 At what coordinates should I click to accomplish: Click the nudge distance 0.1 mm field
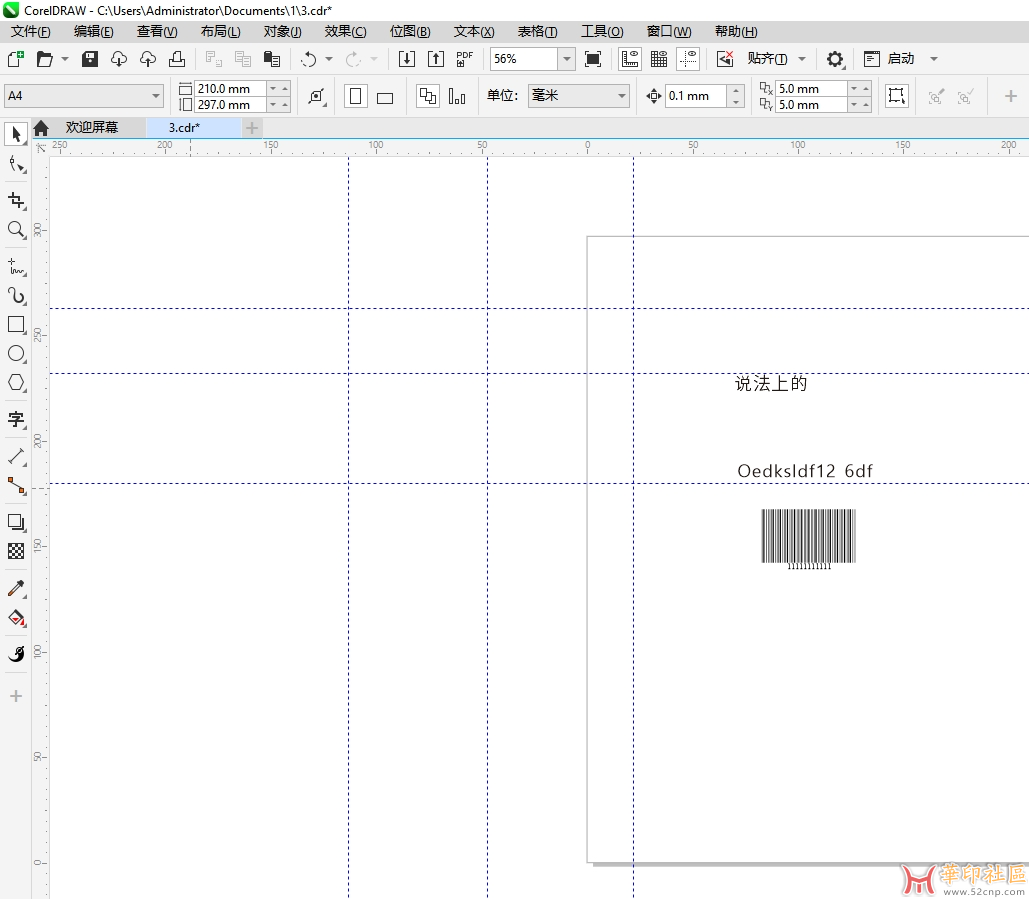(696, 96)
